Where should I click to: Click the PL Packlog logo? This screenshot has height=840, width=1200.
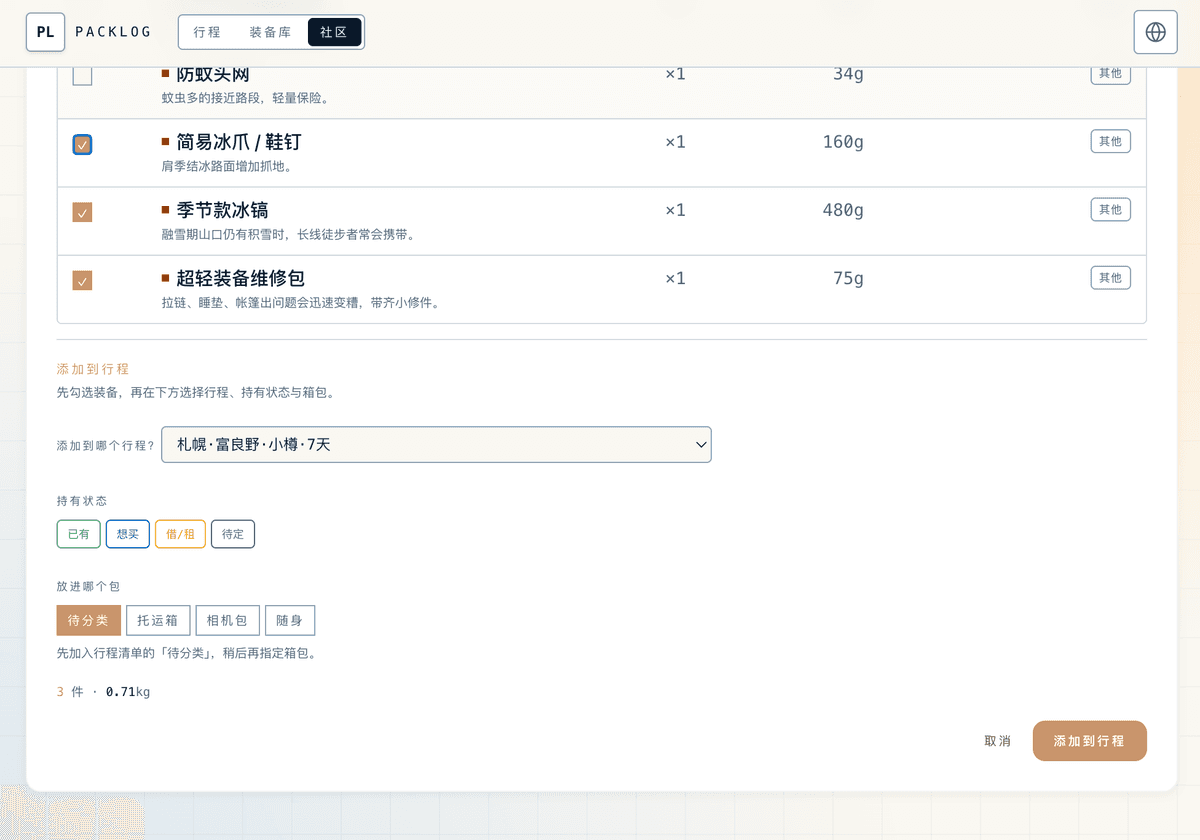(x=89, y=32)
